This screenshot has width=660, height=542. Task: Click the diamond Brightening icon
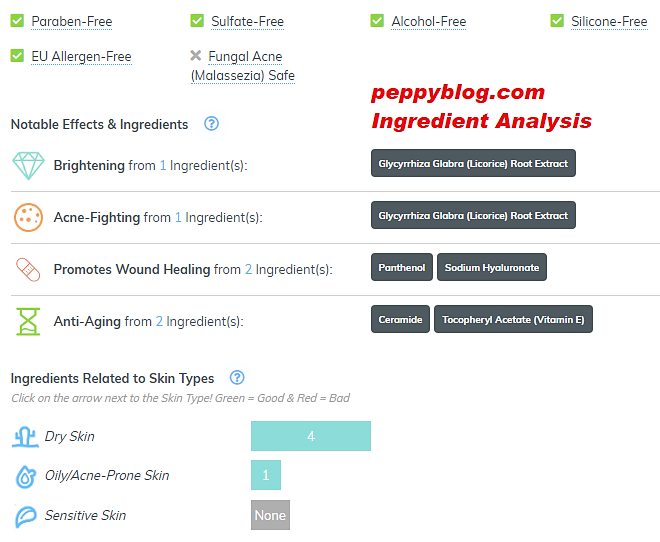pyautogui.click(x=27, y=165)
